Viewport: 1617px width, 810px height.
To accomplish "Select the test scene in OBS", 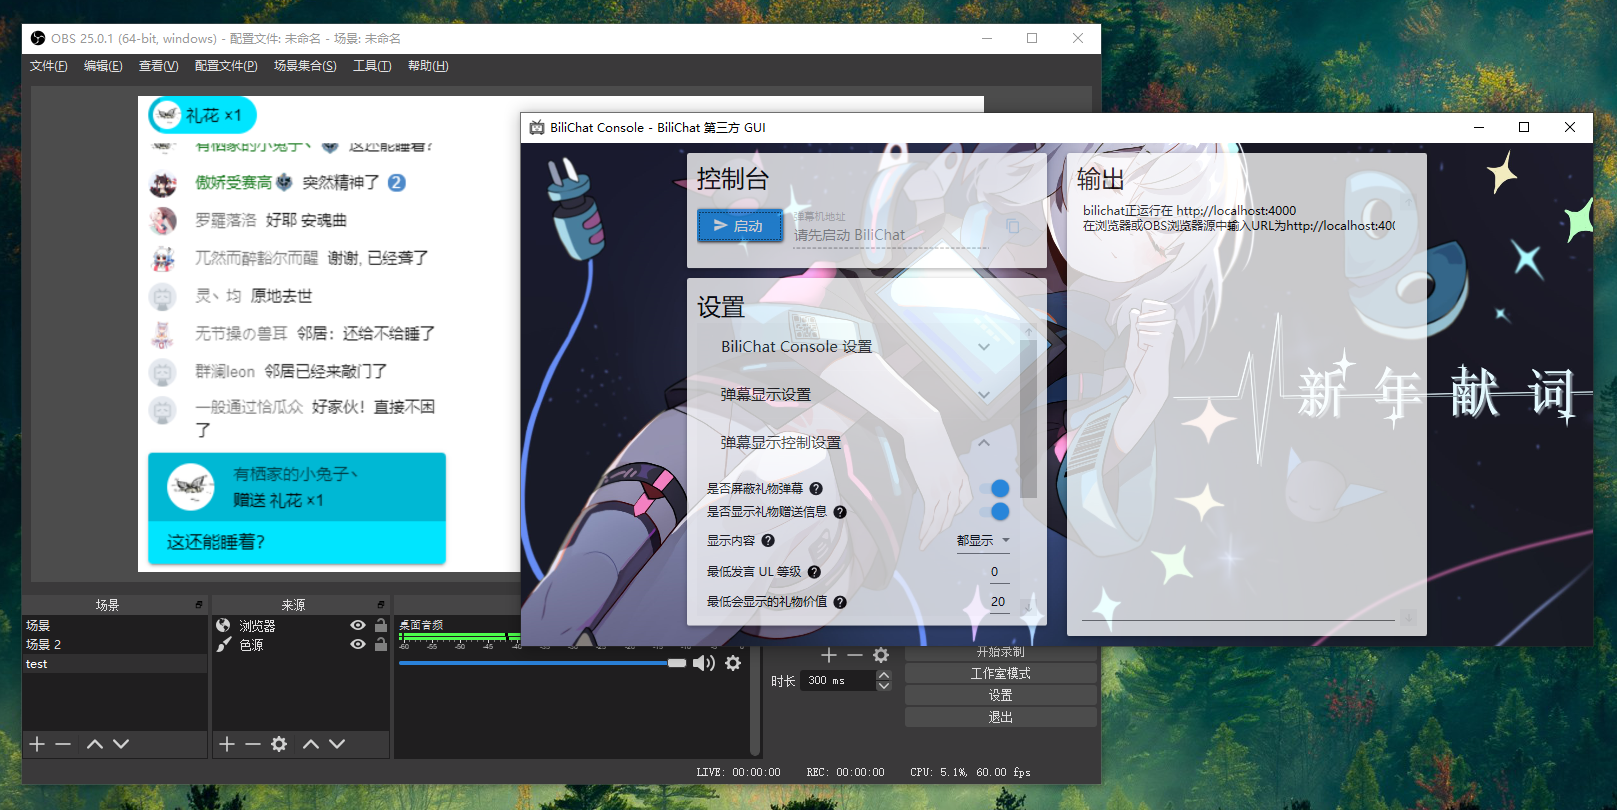I will (x=114, y=664).
